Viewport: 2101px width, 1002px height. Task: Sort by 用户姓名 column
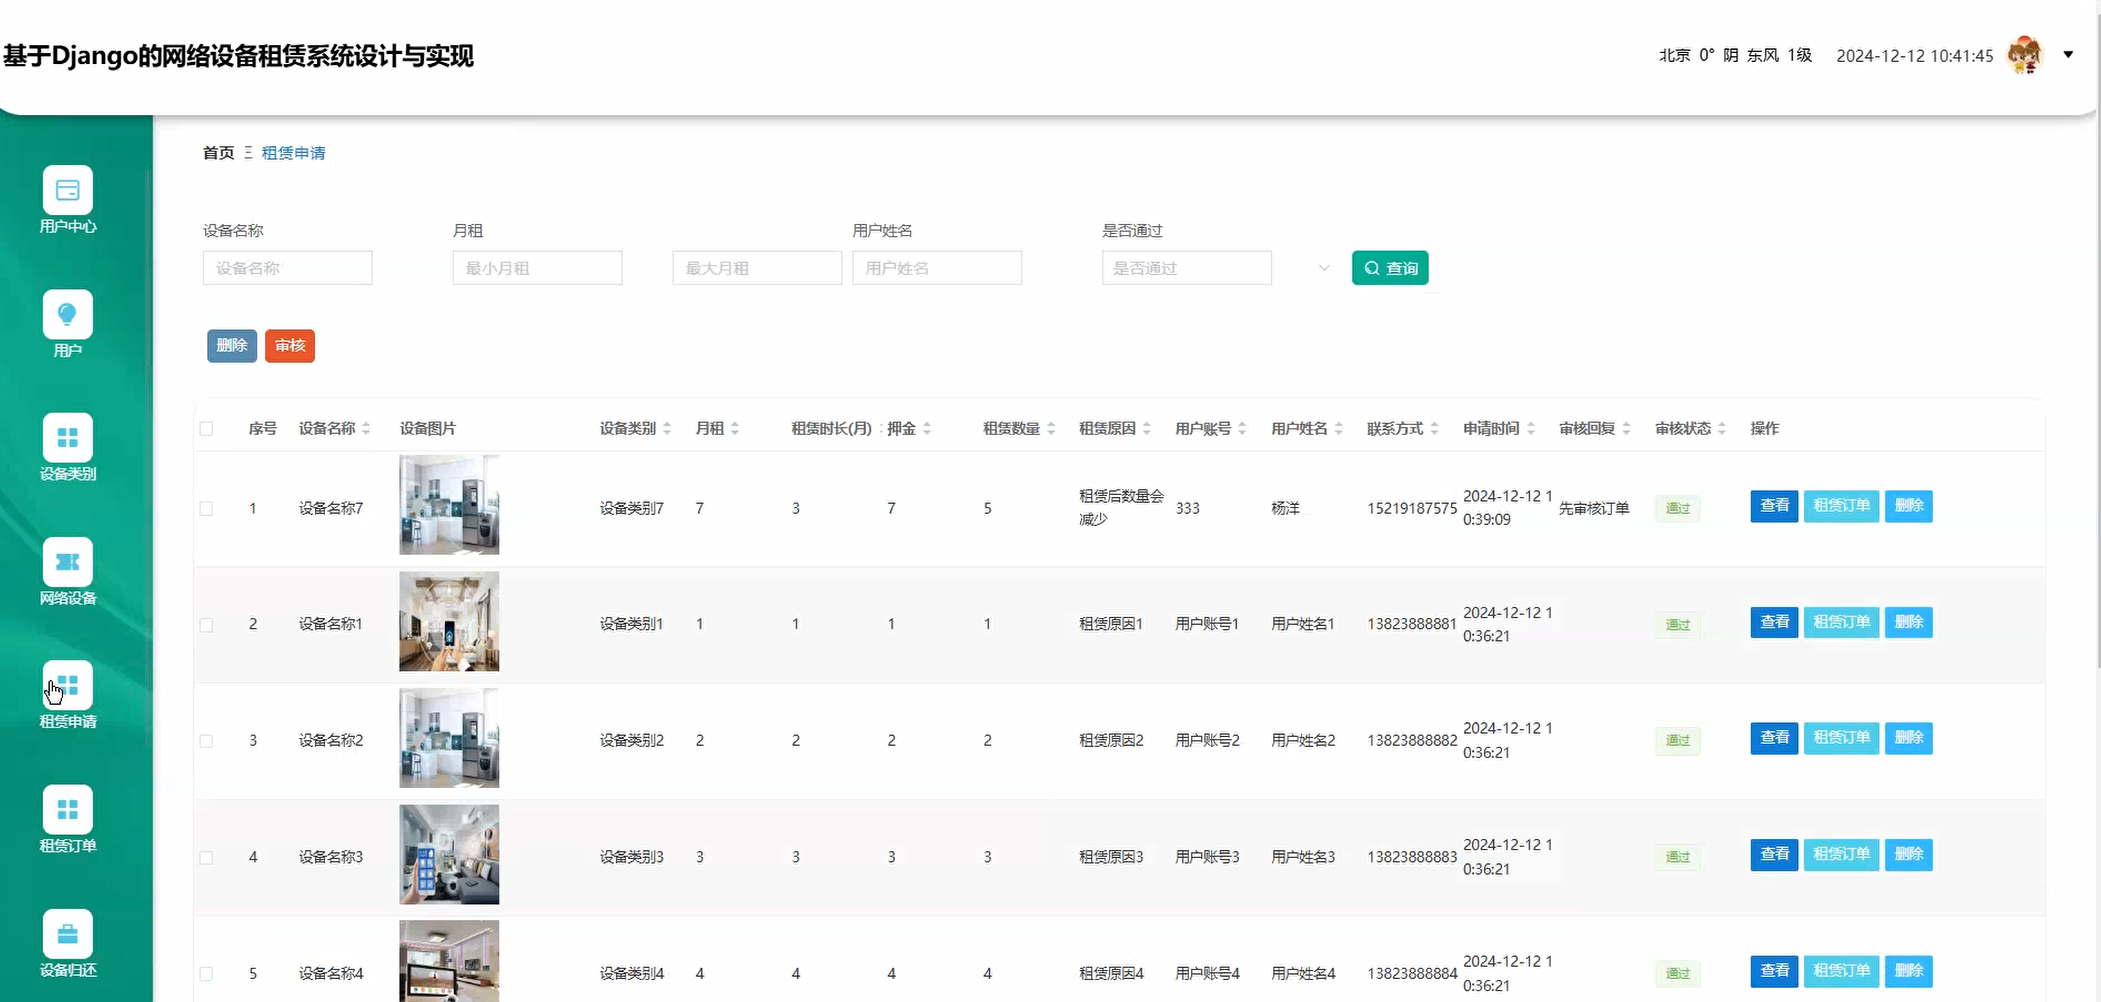pyautogui.click(x=1338, y=428)
